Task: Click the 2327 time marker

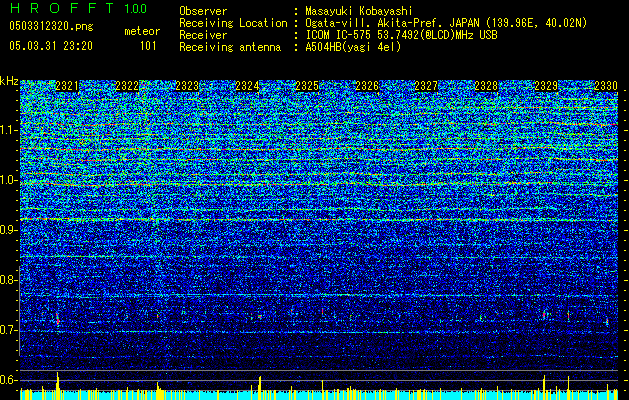Action: (427, 87)
